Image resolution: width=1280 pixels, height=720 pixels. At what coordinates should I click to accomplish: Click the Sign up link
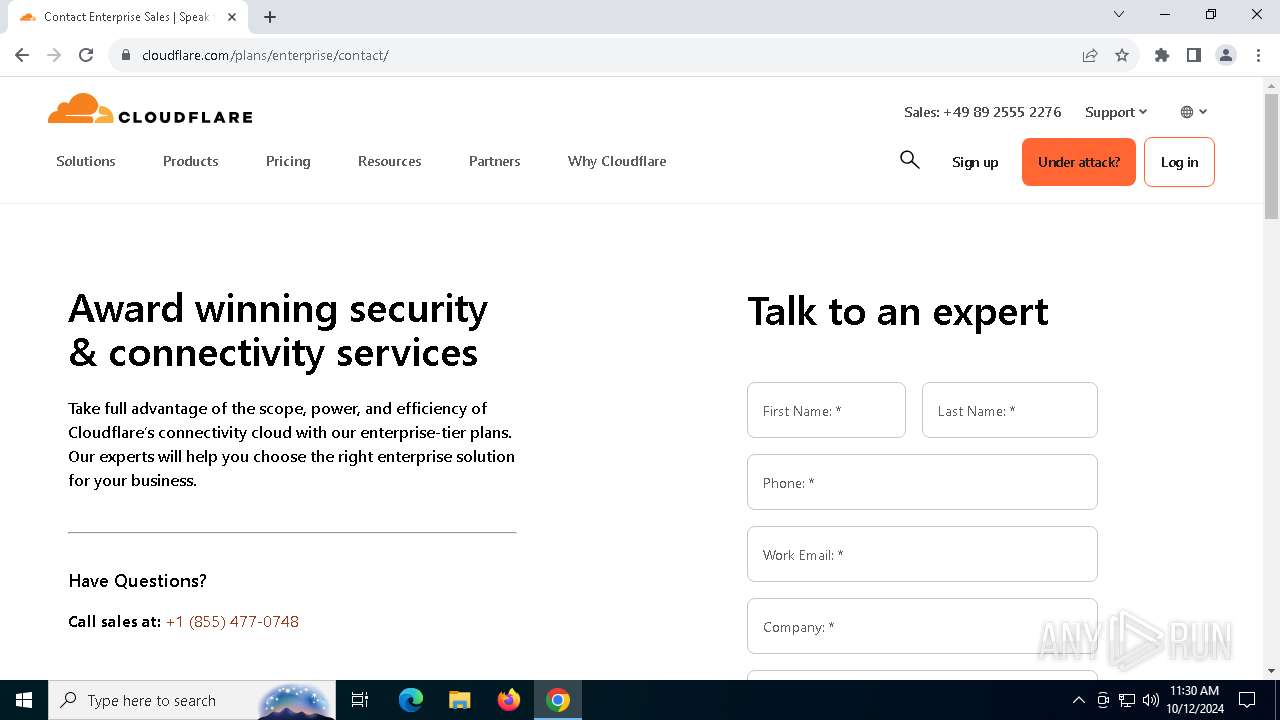click(975, 162)
